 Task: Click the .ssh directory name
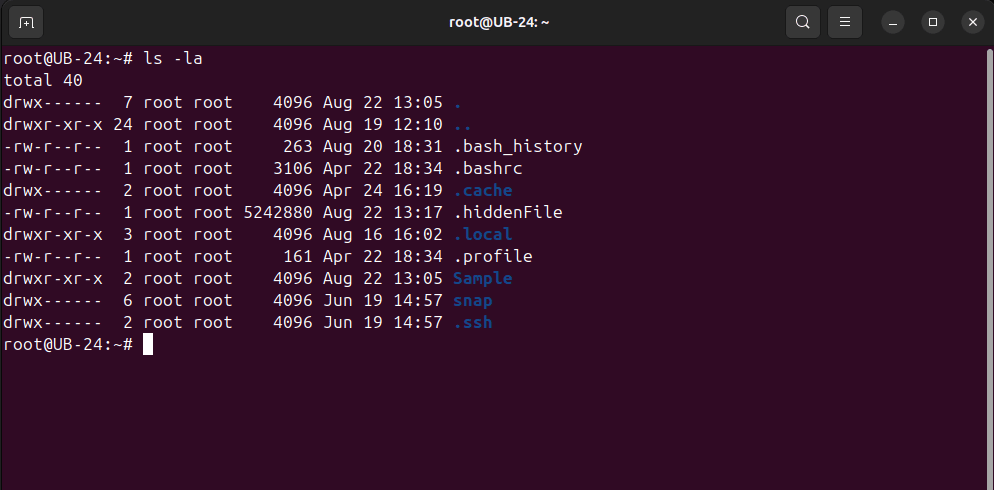[x=472, y=322]
